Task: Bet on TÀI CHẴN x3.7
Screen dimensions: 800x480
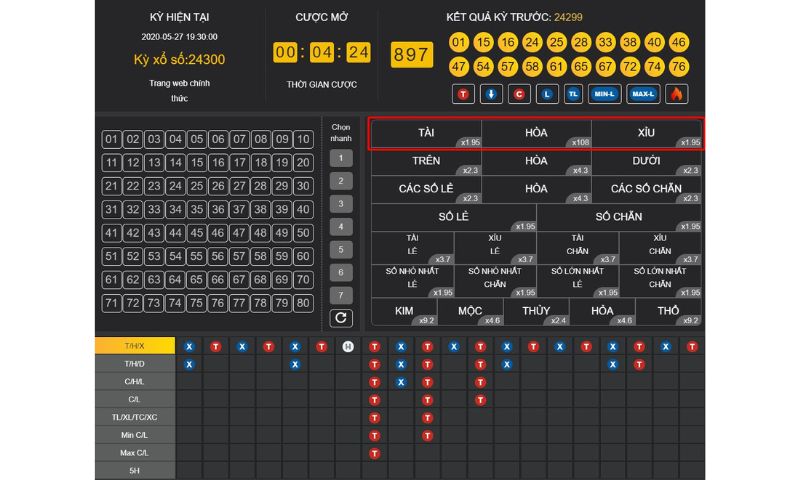Action: pos(578,248)
